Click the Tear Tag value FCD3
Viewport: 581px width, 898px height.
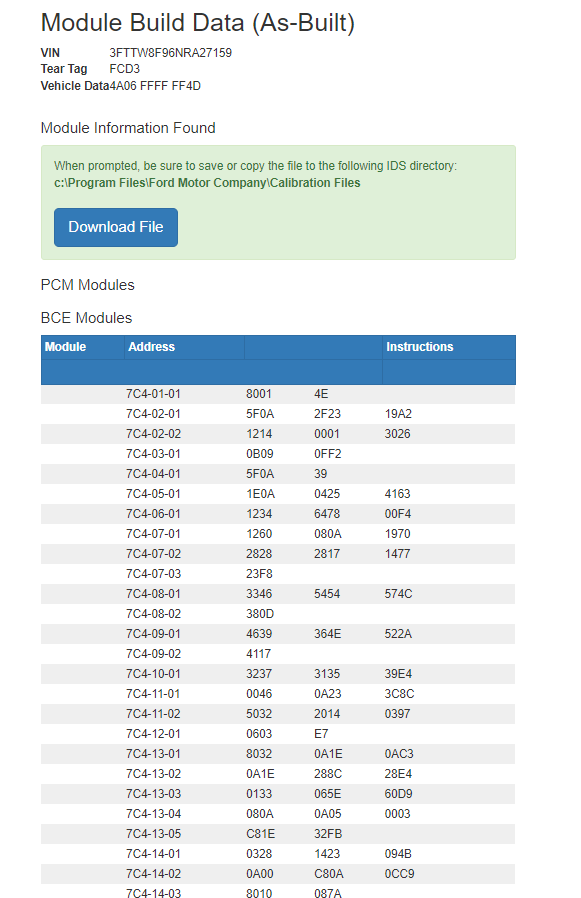click(125, 69)
